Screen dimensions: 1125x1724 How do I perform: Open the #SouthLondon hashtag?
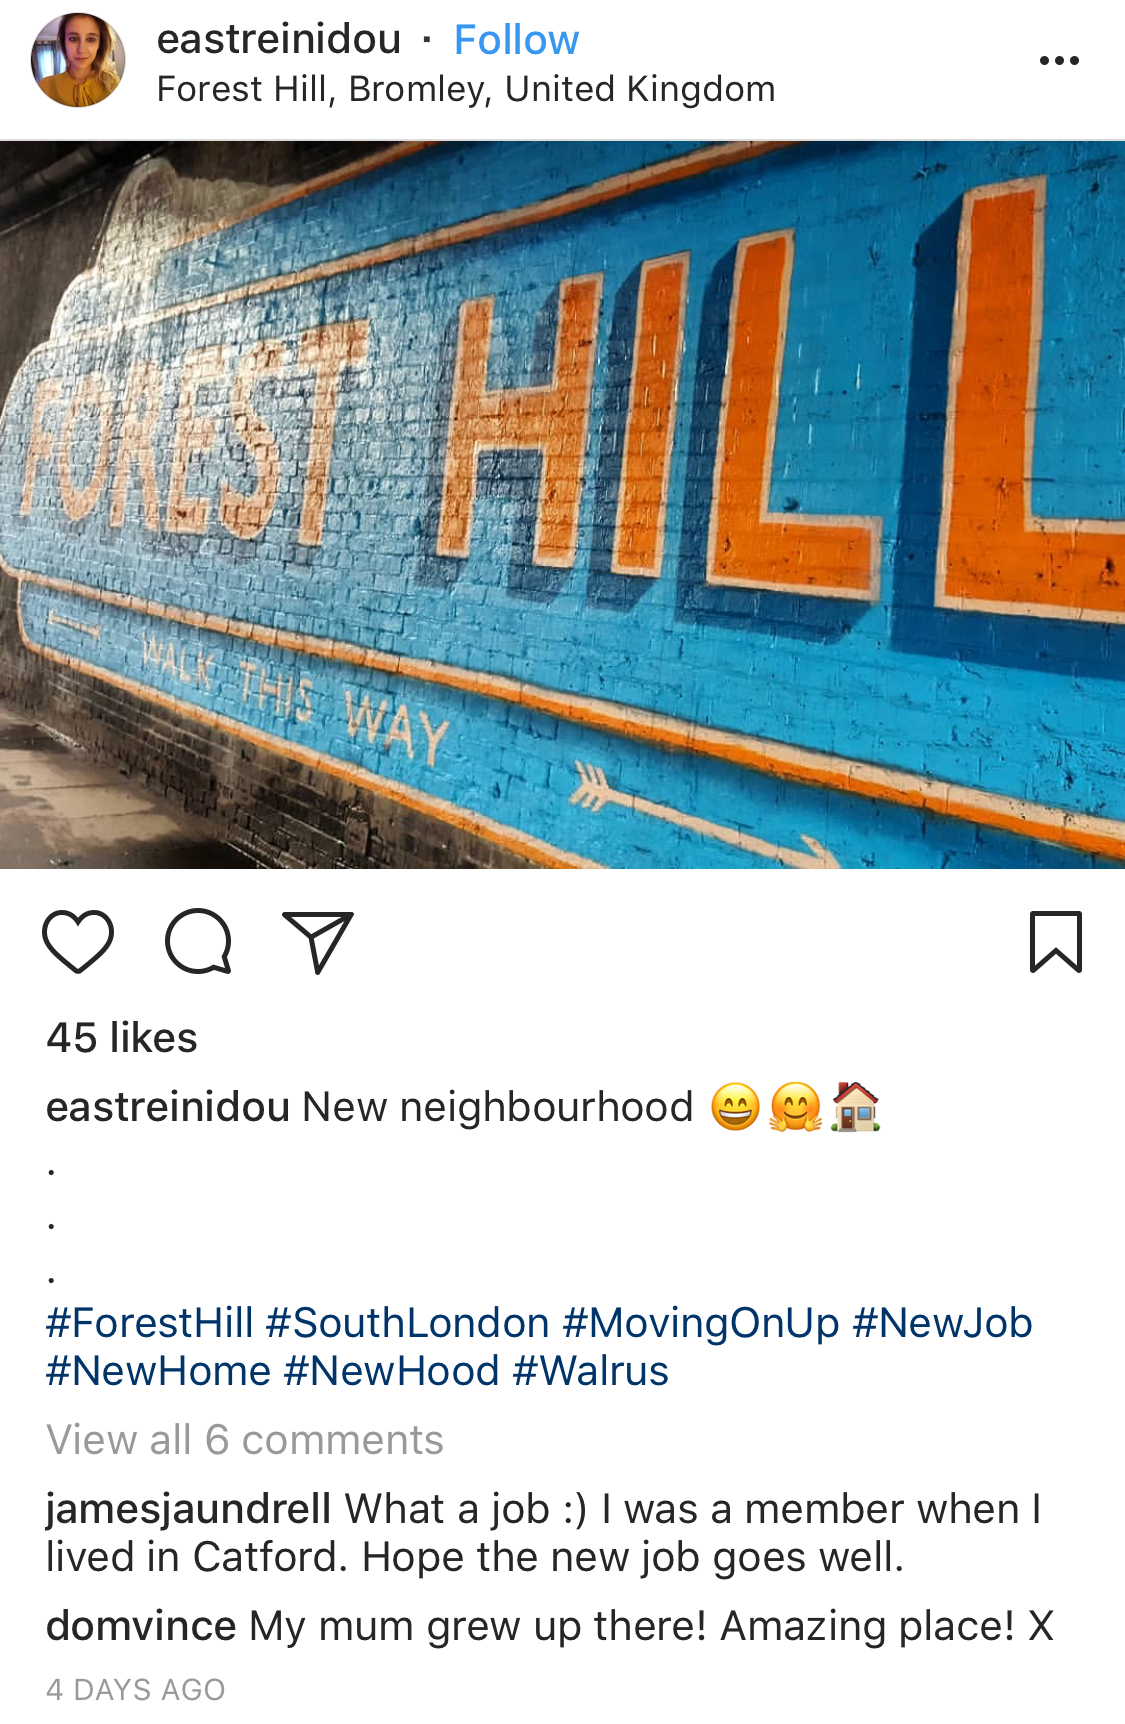point(408,1323)
